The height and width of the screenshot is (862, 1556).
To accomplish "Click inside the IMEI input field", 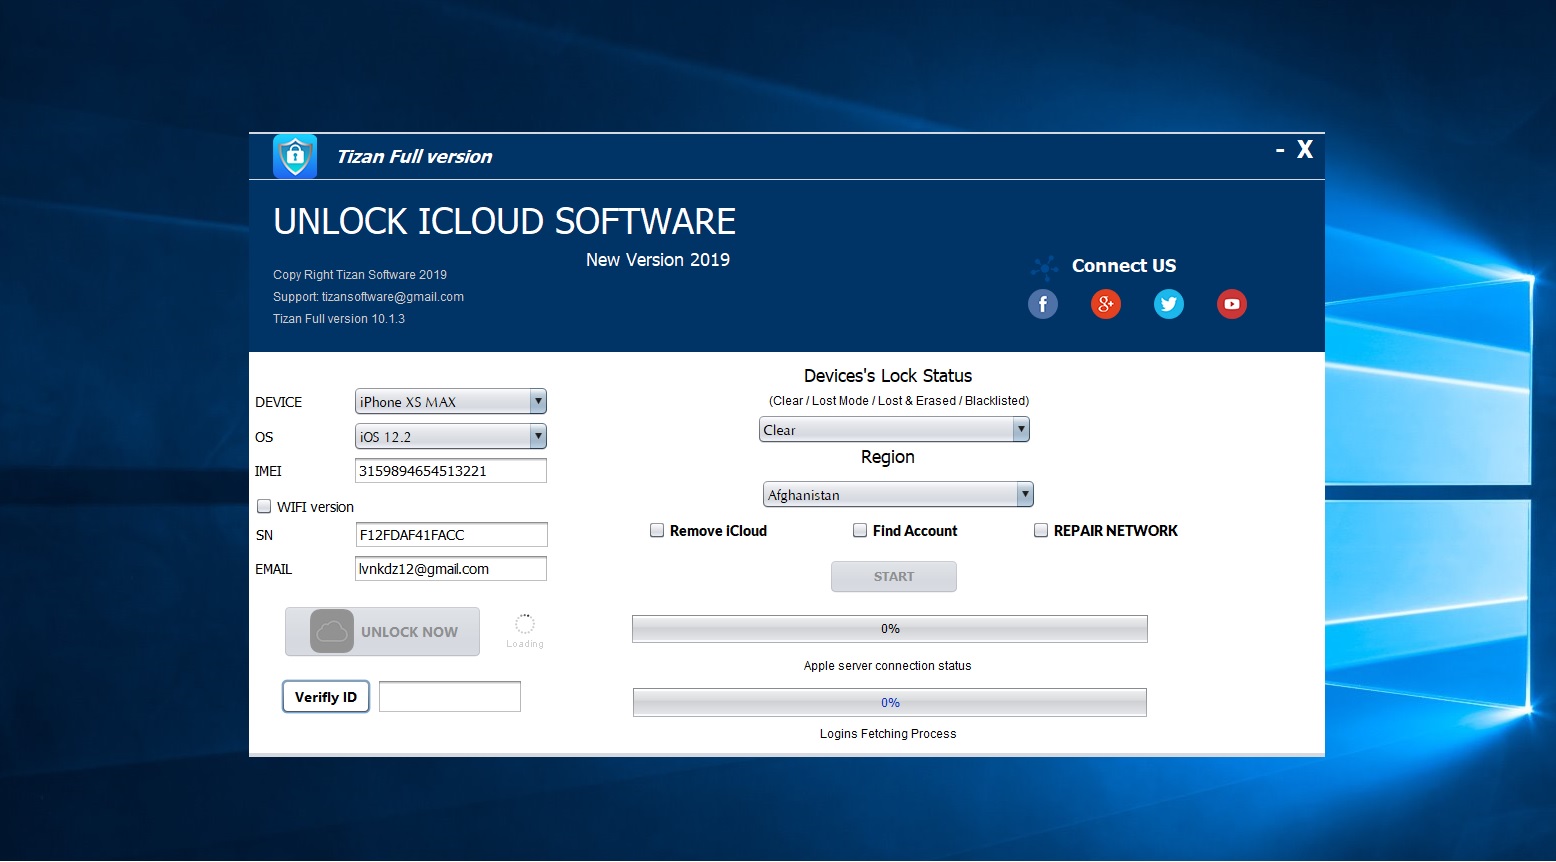I will (450, 470).
